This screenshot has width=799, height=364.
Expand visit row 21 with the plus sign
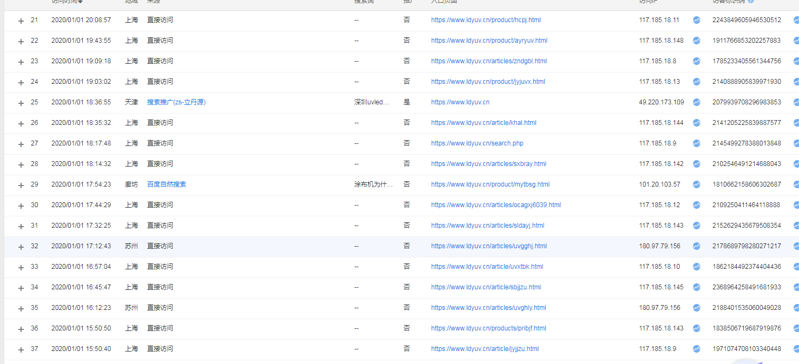21,21
